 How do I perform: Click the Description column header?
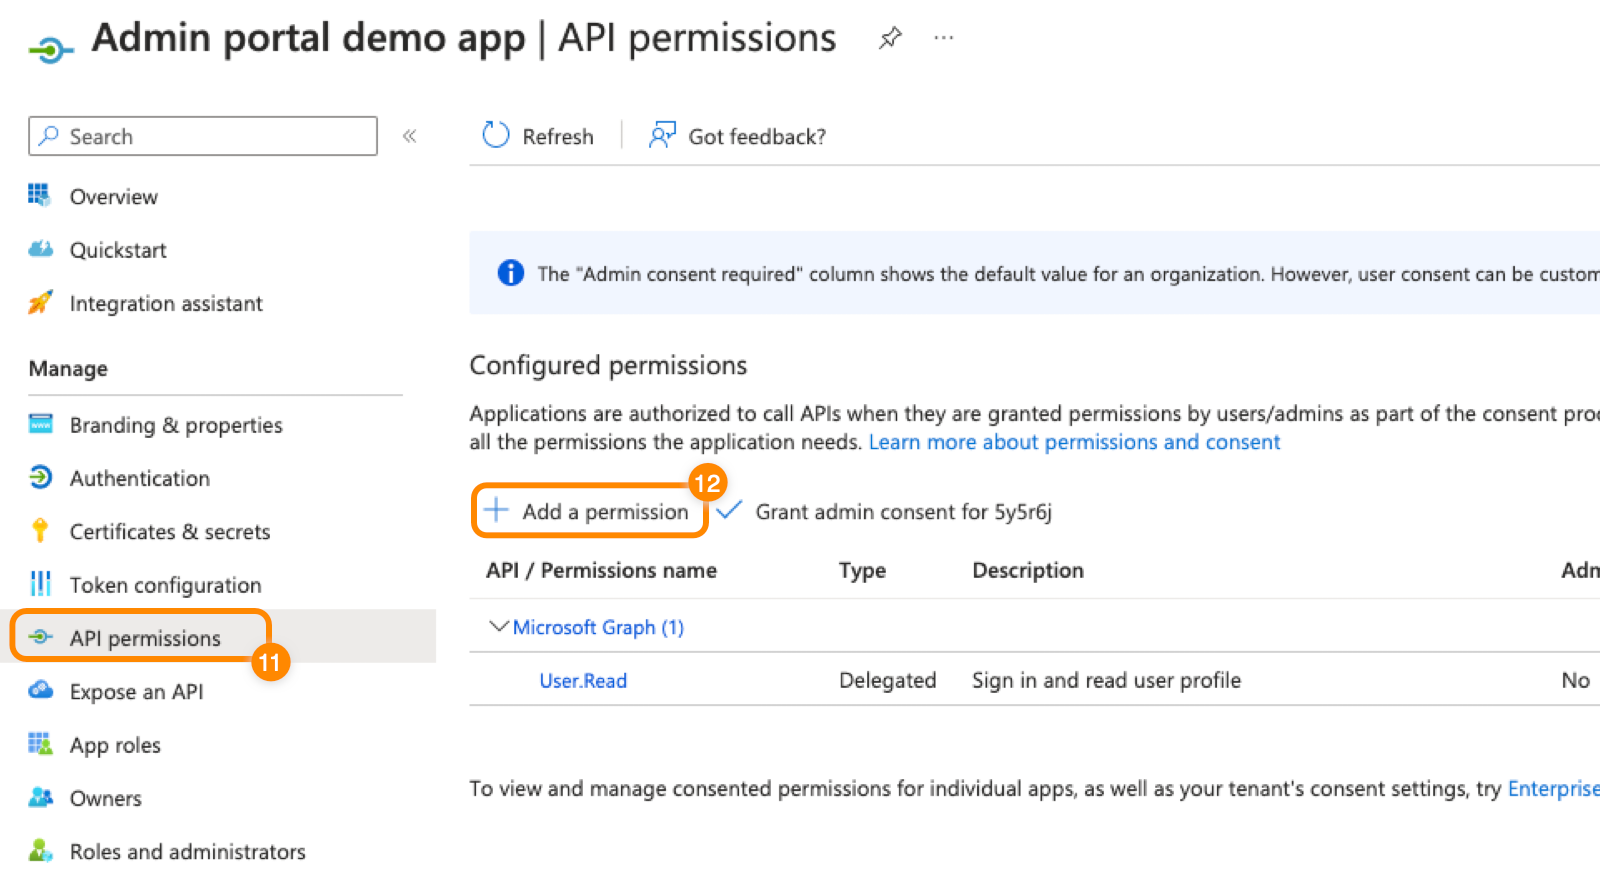click(x=1028, y=570)
